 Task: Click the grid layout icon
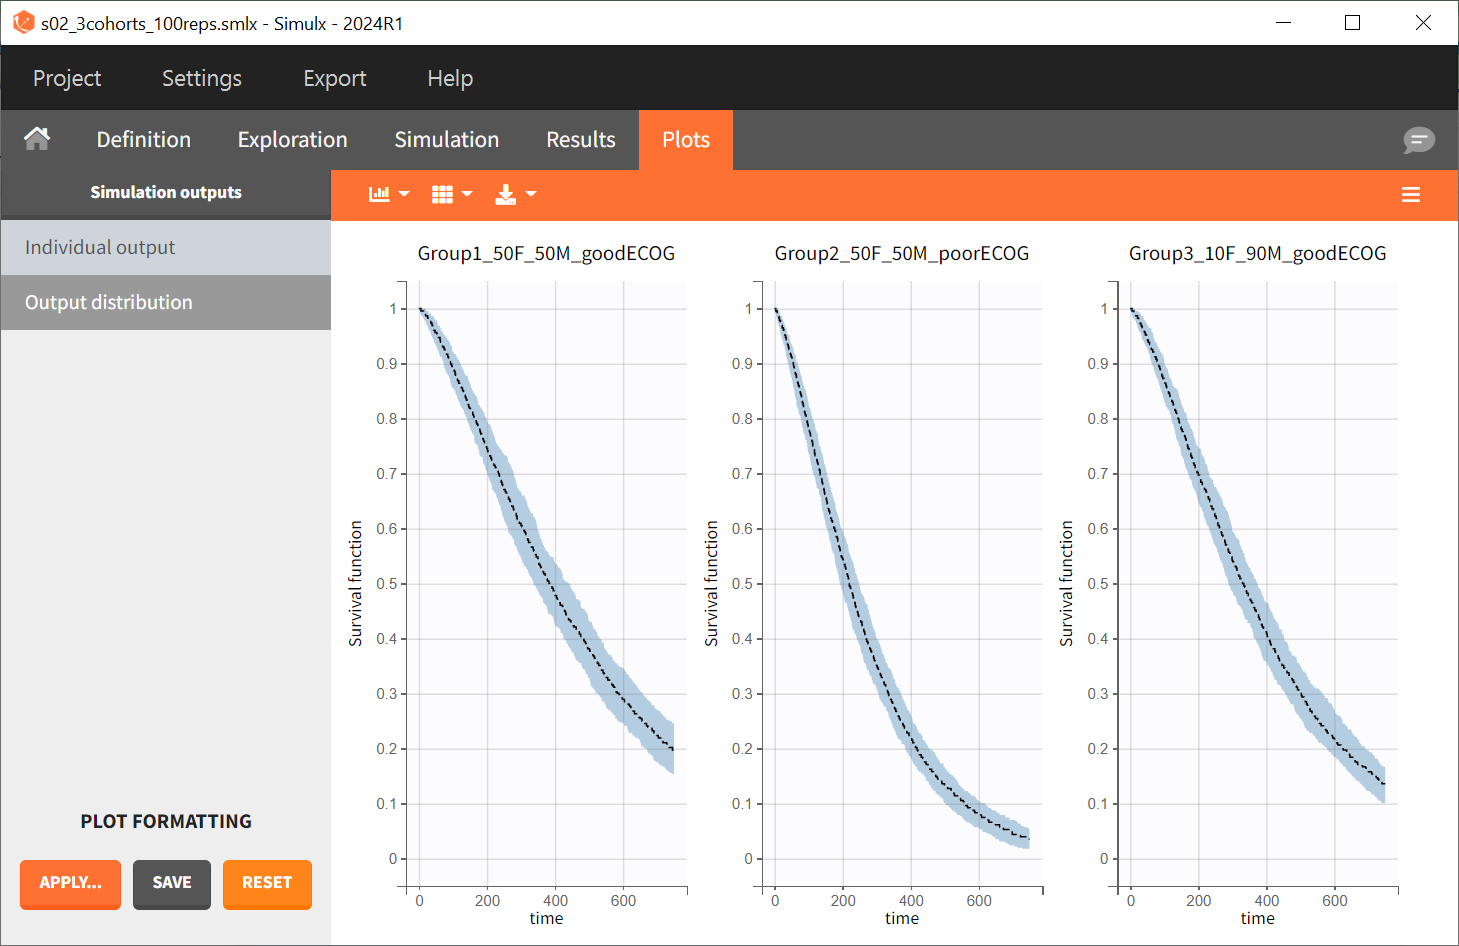[442, 194]
